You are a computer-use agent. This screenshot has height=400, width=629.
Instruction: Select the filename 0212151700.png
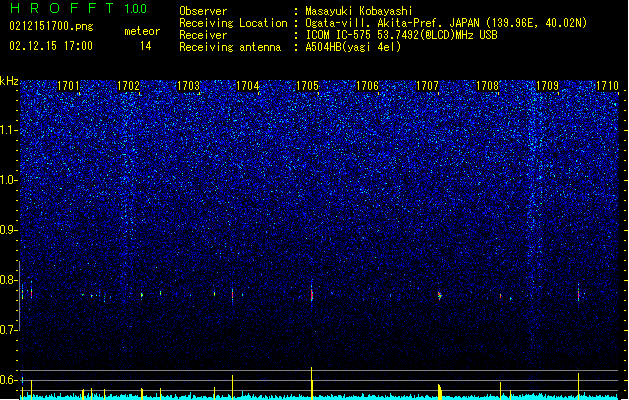pos(51,26)
